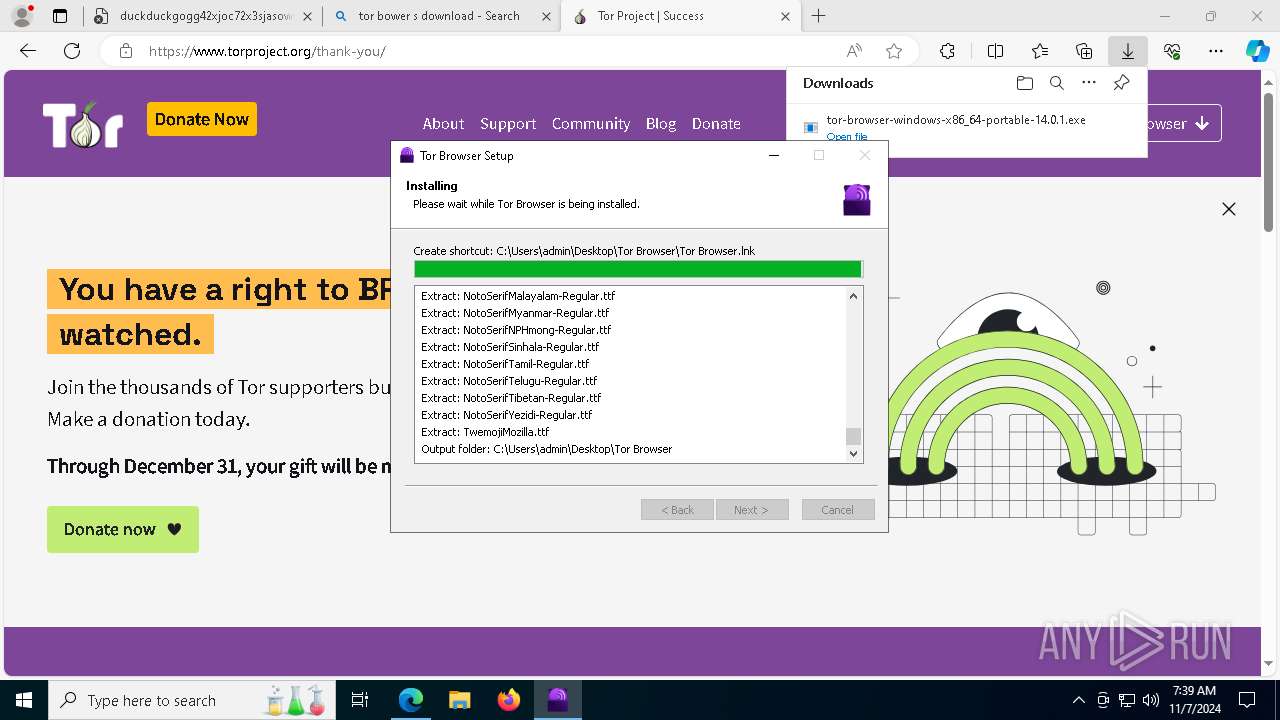Open Firefox from the taskbar
This screenshot has width=1280, height=720.
[509, 700]
